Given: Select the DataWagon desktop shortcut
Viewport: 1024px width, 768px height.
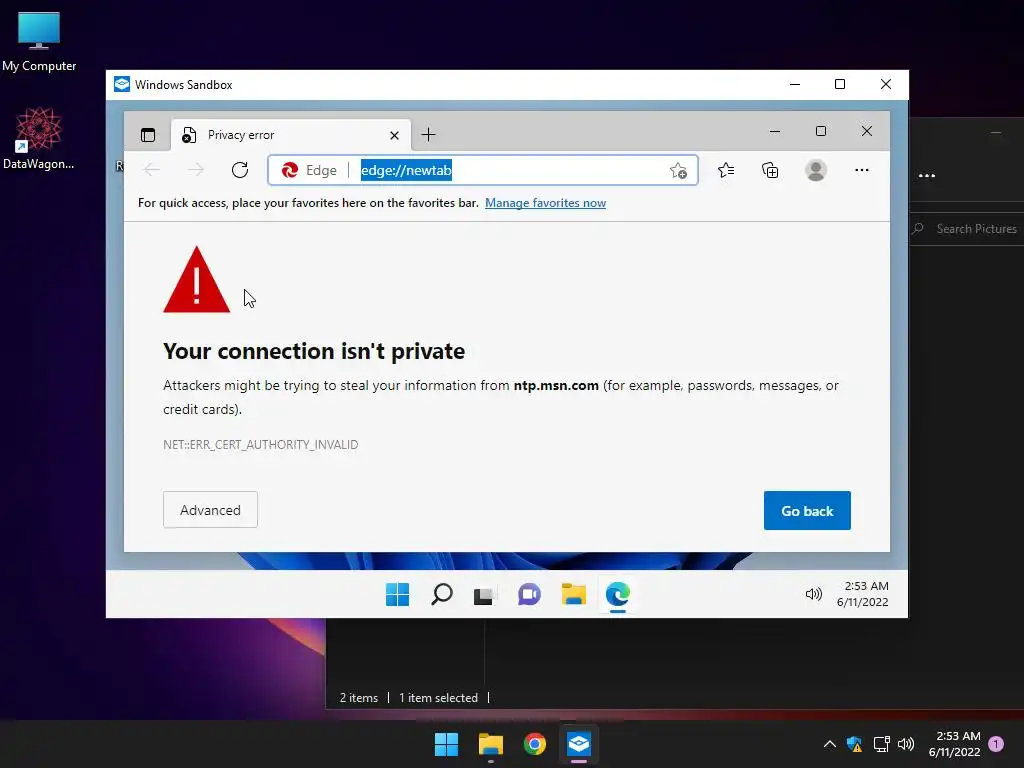Looking at the screenshot, I should coord(39,138).
